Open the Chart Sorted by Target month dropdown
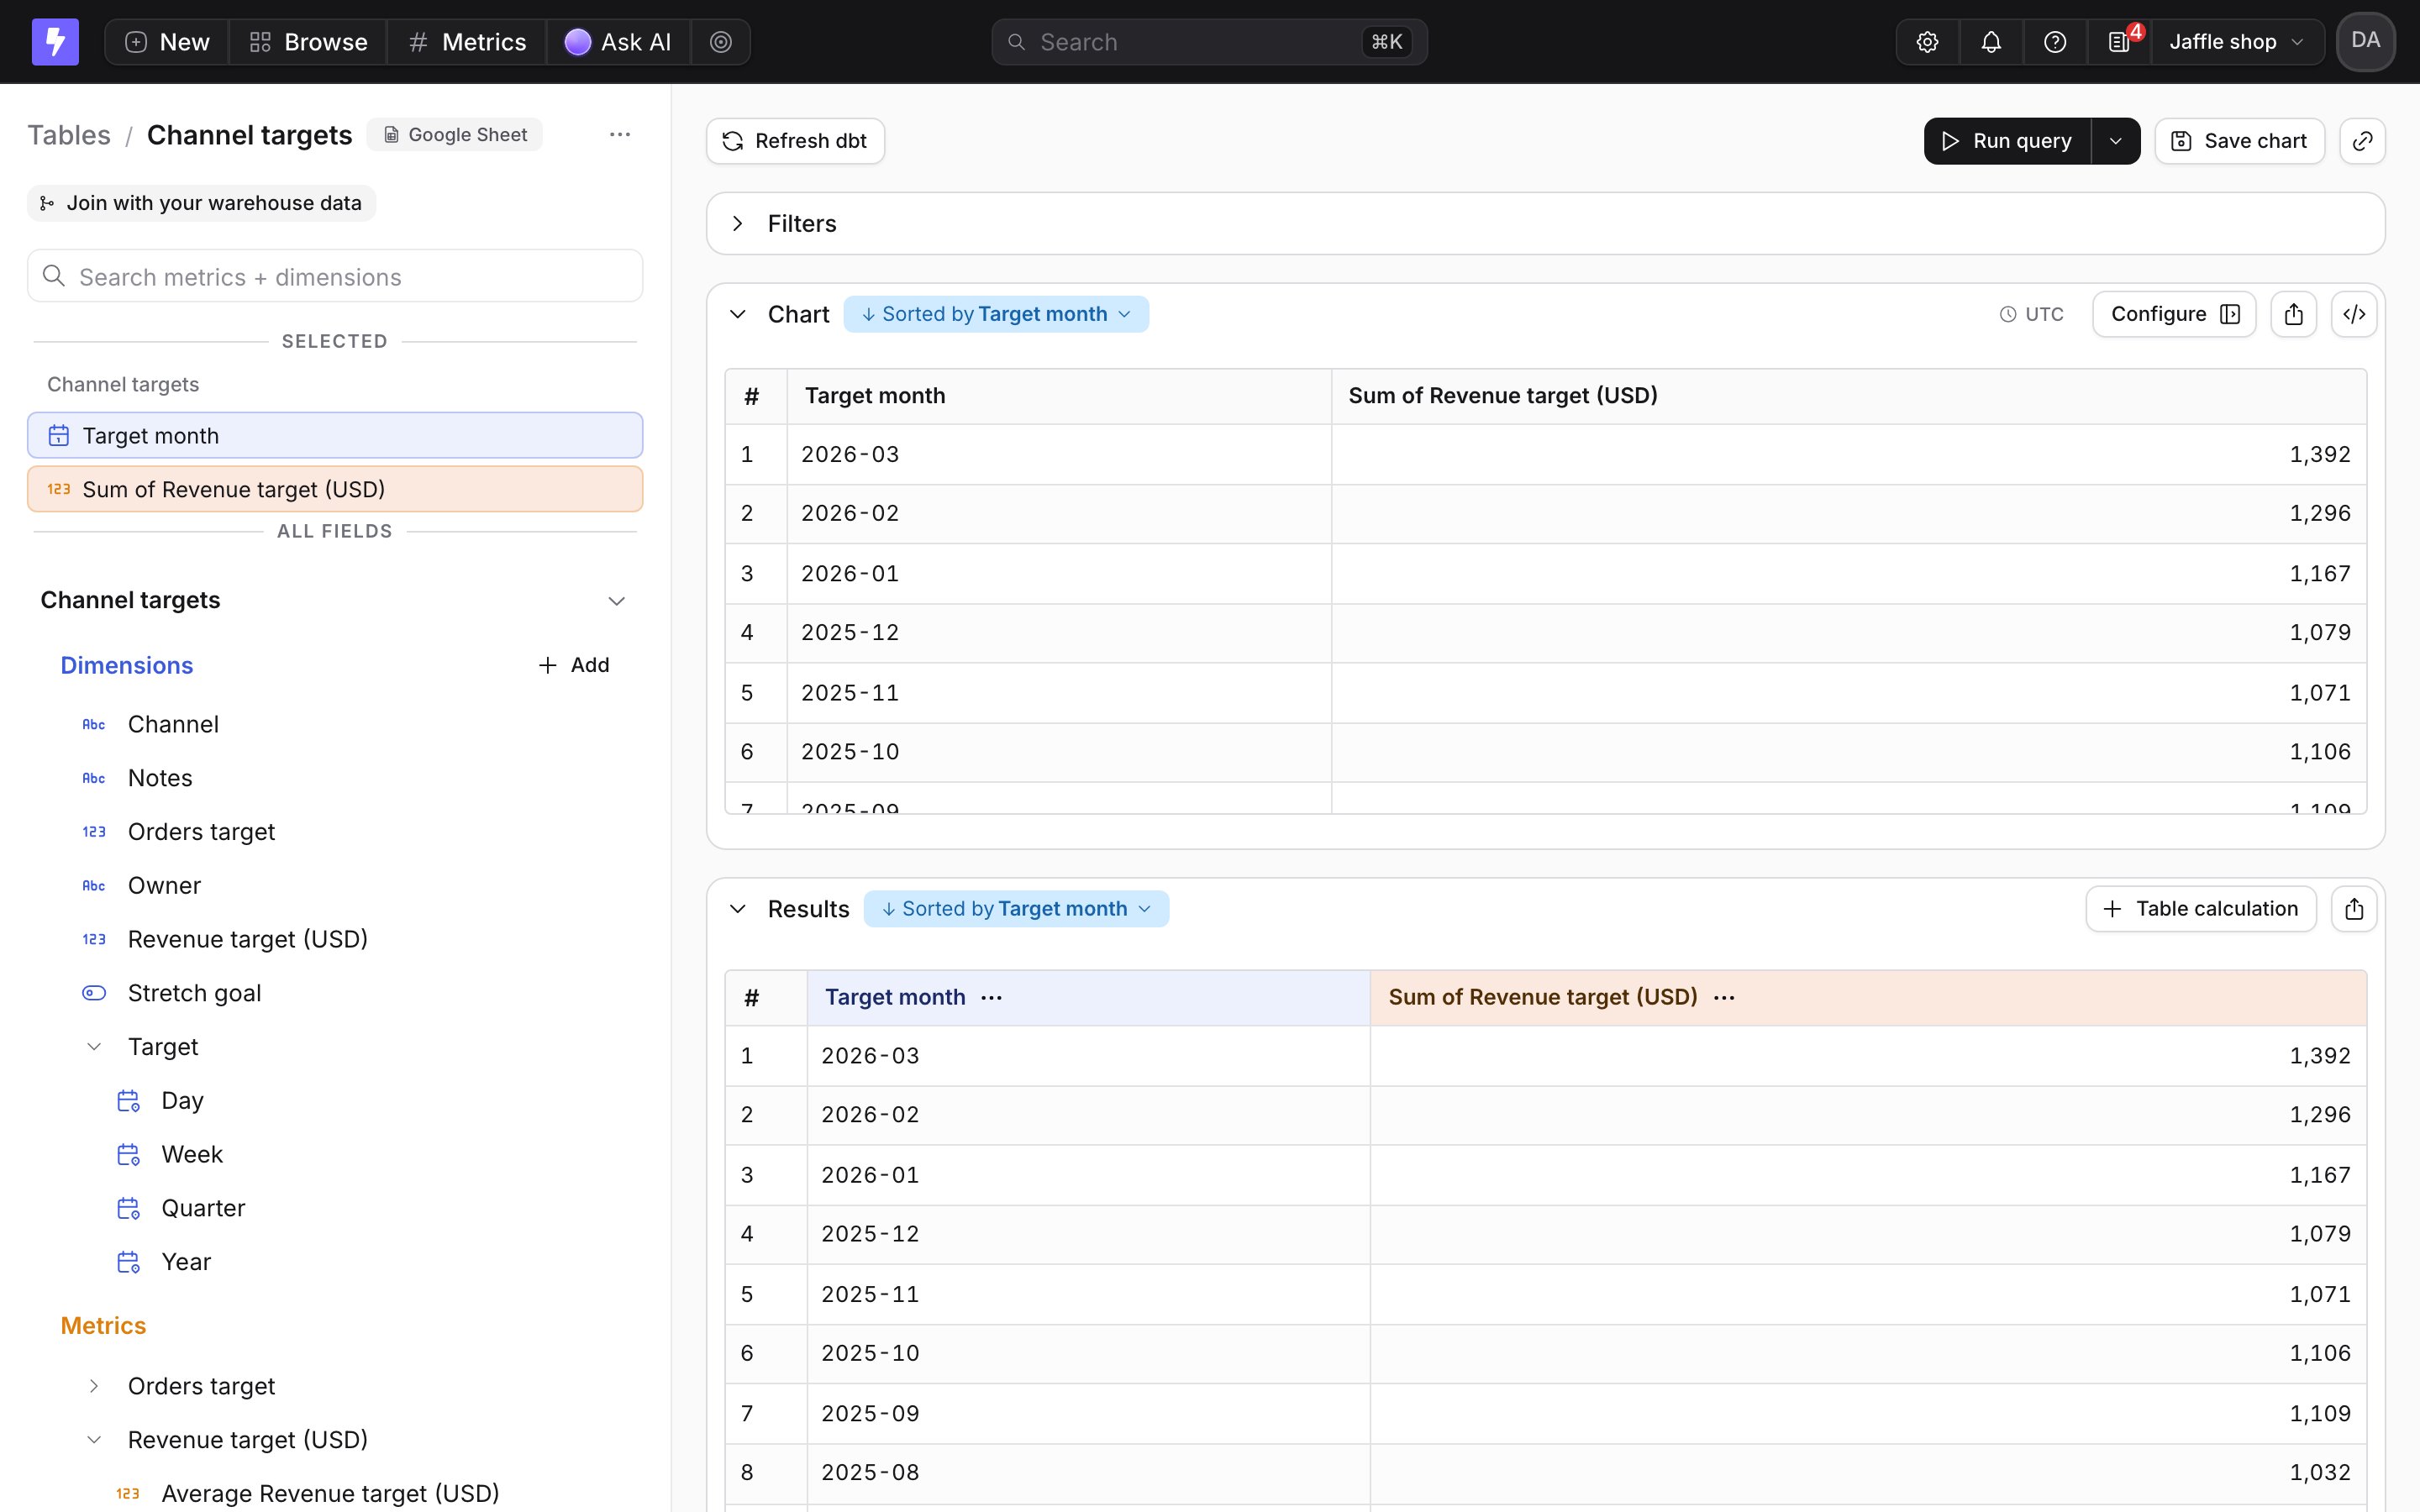This screenshot has width=2420, height=1512. coord(996,314)
